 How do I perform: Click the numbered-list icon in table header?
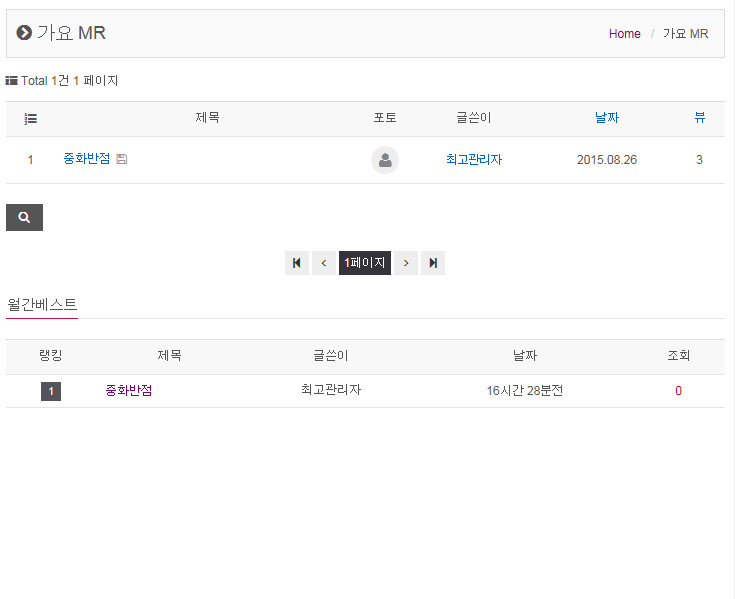[x=30, y=119]
